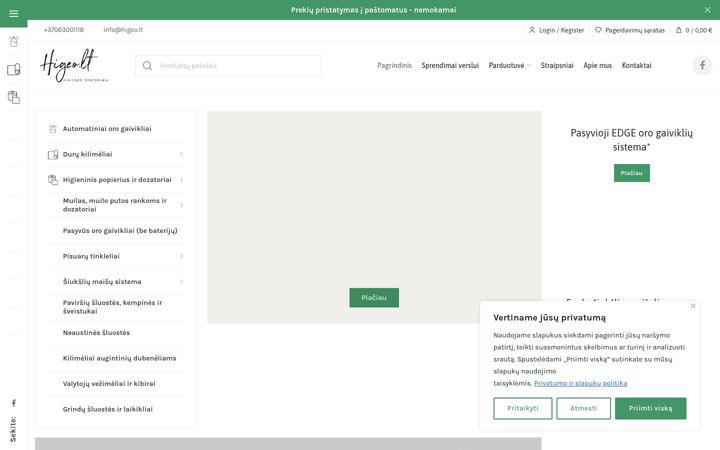Expand the Šiukšlių maišų sistema arrow
720x450 pixels.
click(x=181, y=281)
